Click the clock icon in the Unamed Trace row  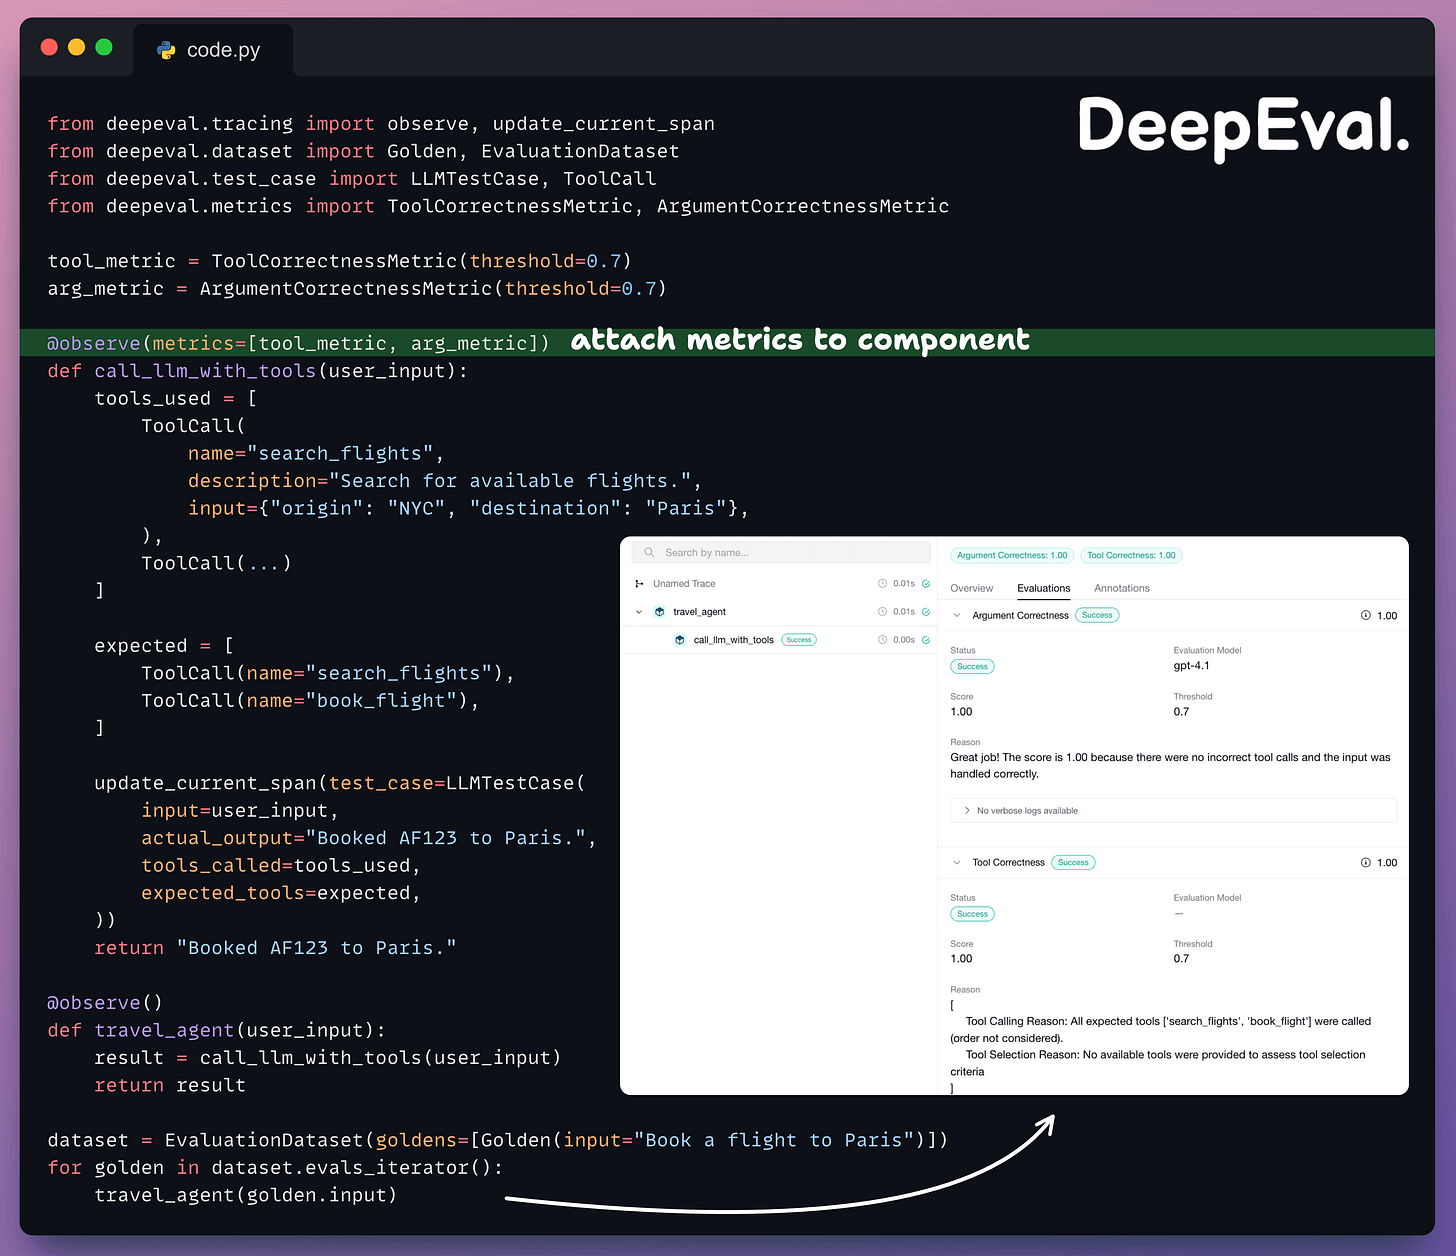click(x=882, y=583)
